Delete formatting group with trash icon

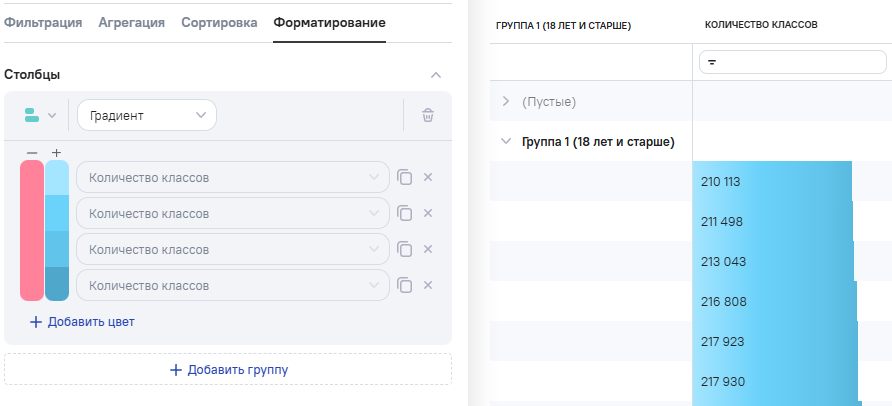point(428,115)
